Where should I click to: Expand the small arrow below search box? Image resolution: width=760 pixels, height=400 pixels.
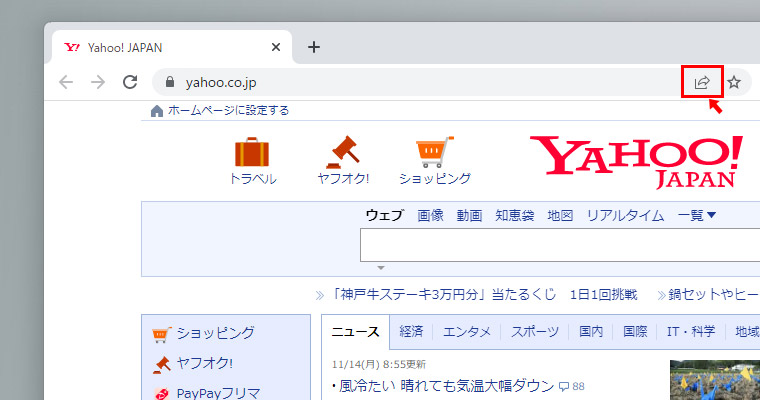[381, 268]
